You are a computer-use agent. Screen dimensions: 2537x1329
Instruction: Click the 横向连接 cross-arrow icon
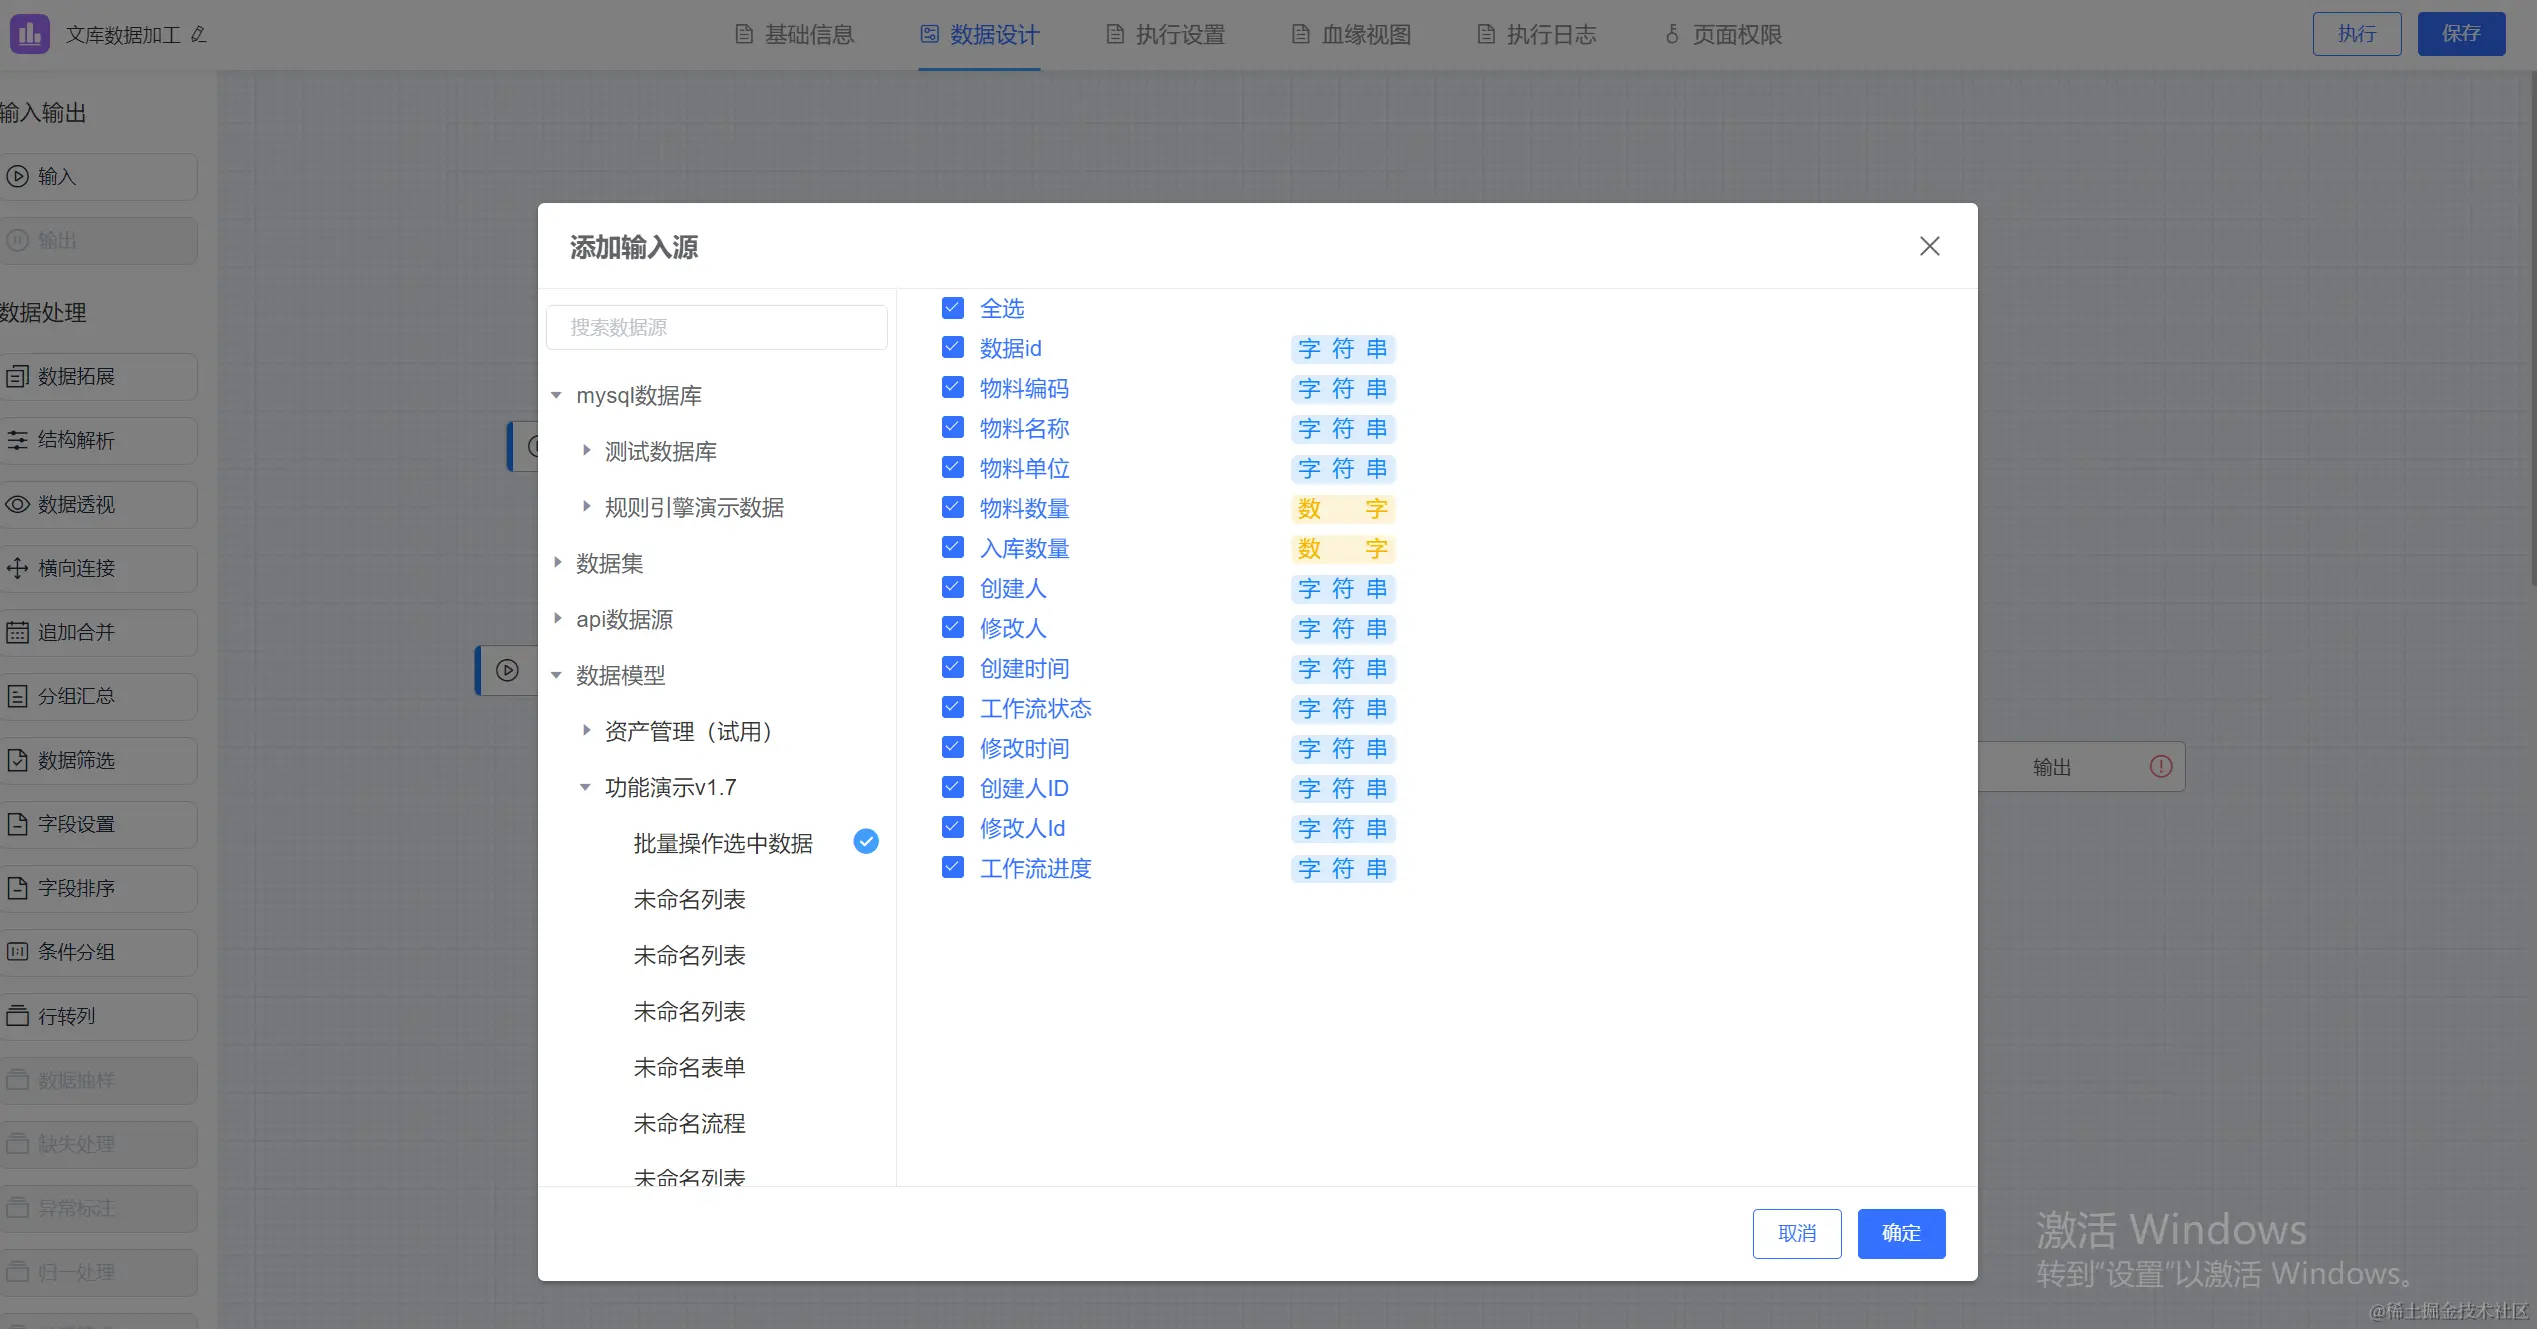coord(17,569)
